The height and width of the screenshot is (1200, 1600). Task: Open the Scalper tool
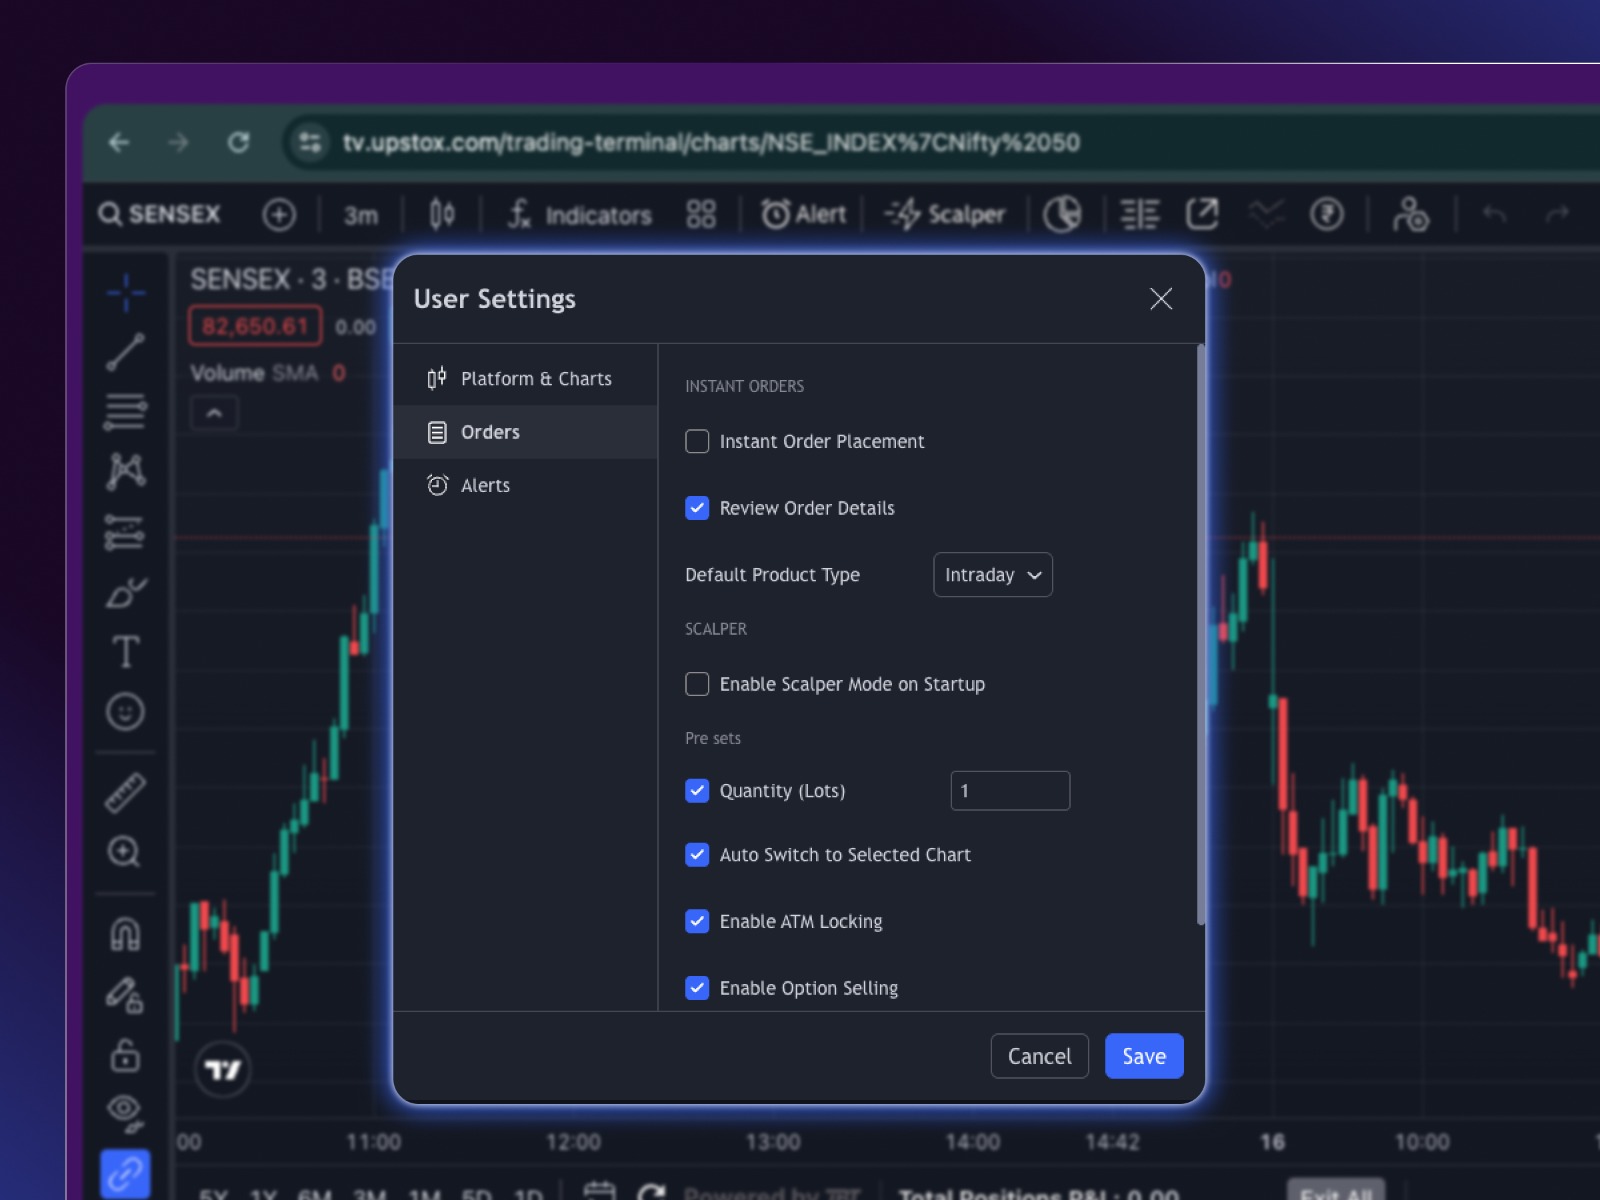945,214
